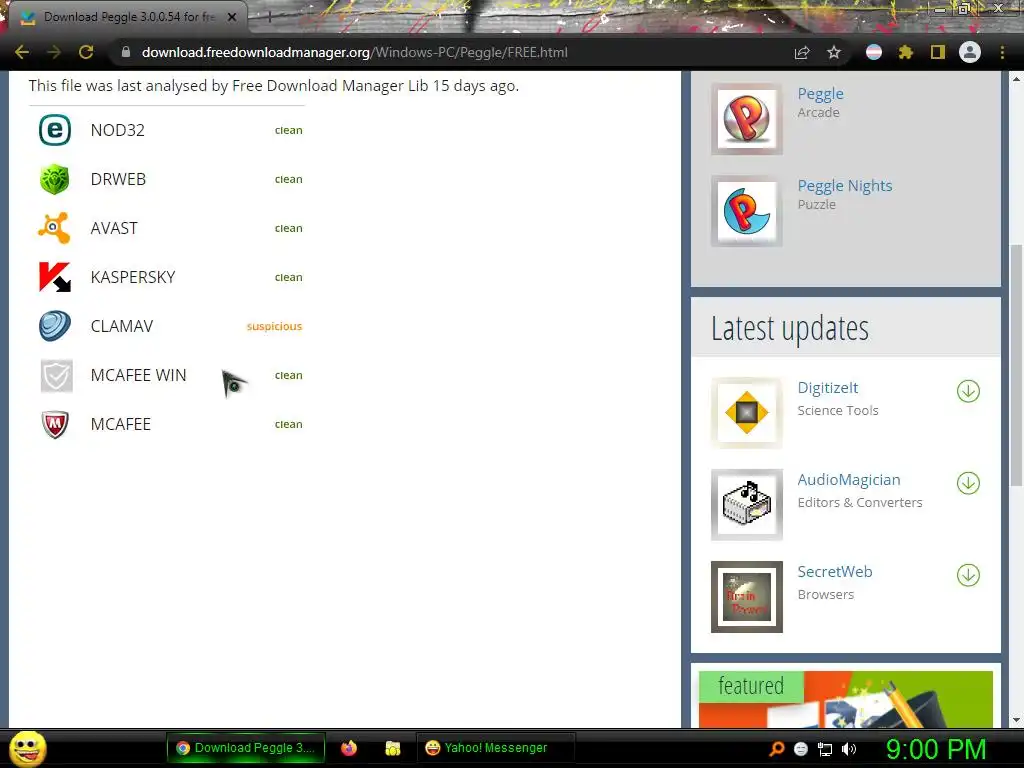Open Yahoo! Messenger taskbar button
The height and width of the screenshot is (768, 1024).
pyautogui.click(x=495, y=748)
